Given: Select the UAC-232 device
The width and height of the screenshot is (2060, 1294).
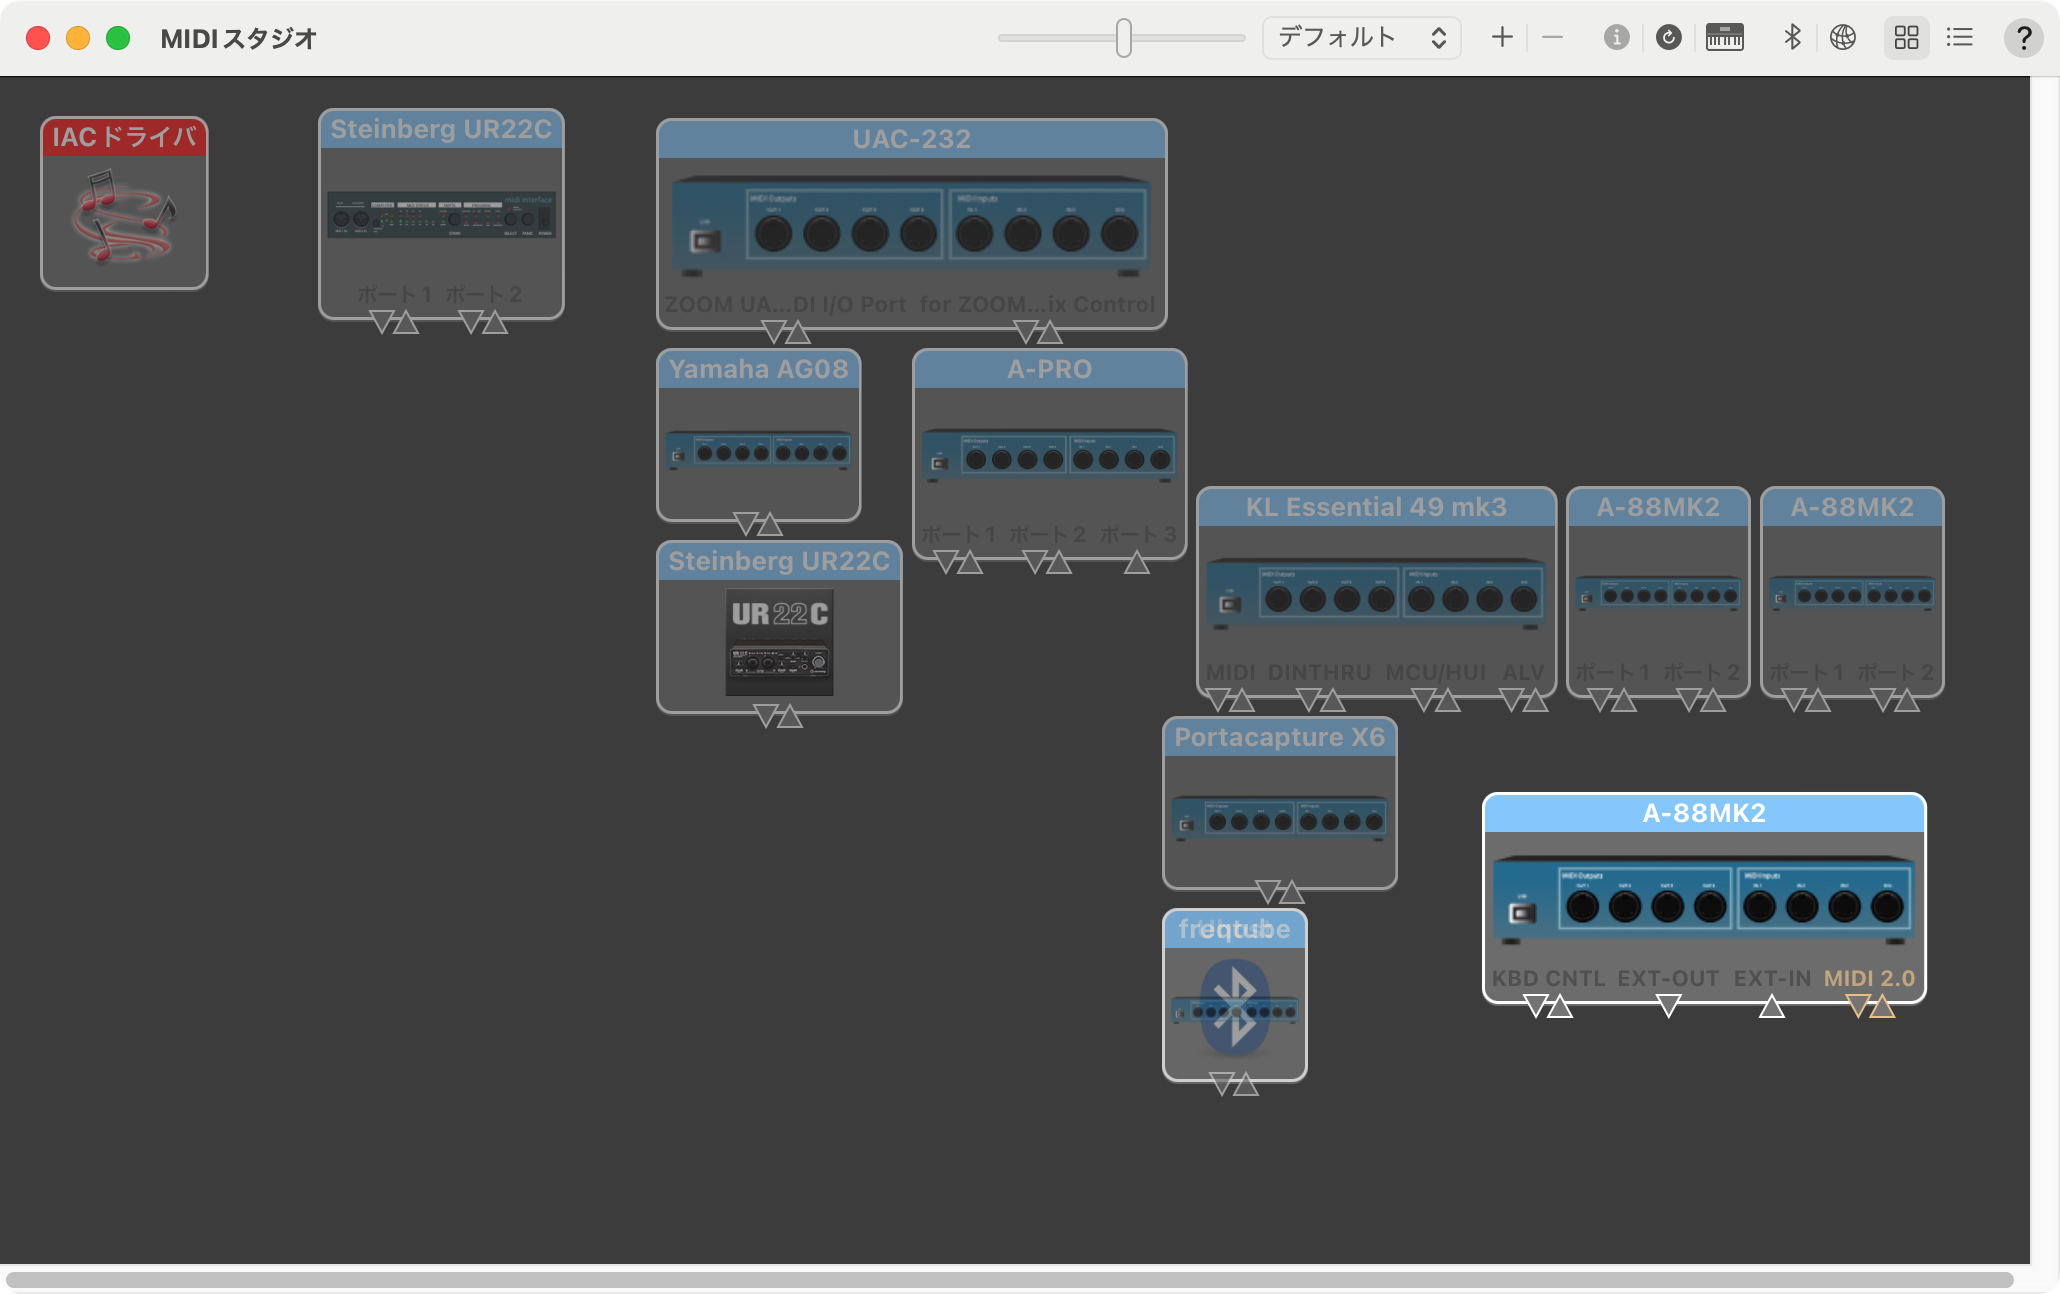Looking at the screenshot, I should 911,224.
